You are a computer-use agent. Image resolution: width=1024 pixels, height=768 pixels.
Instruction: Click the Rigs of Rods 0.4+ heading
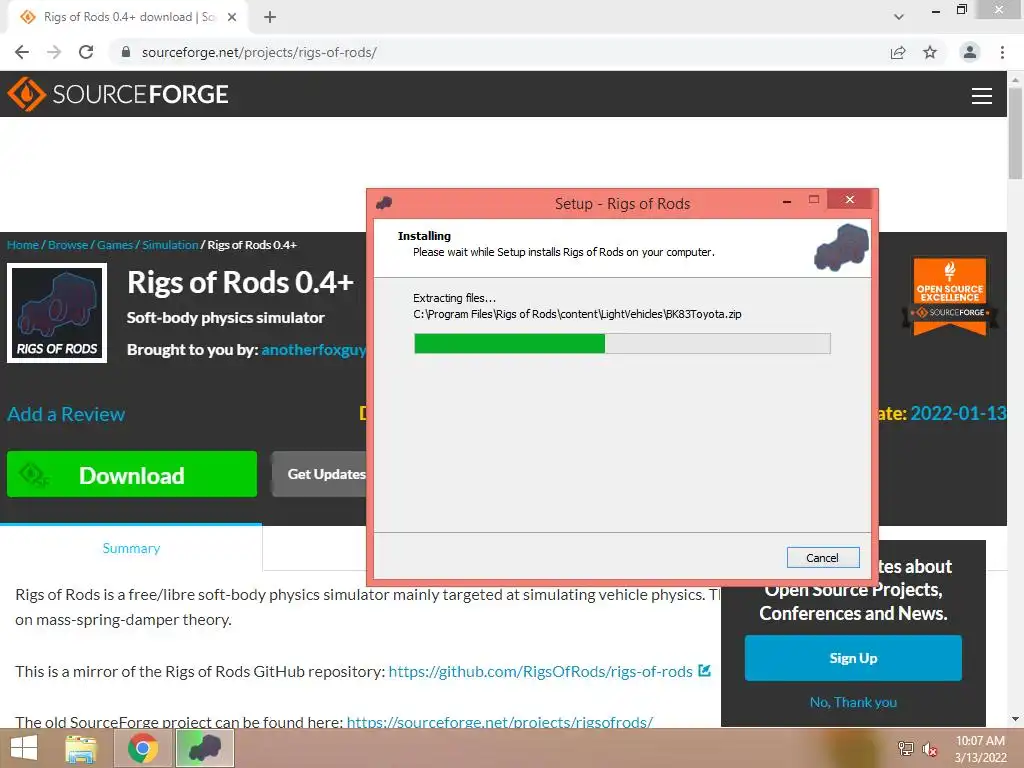coord(240,282)
